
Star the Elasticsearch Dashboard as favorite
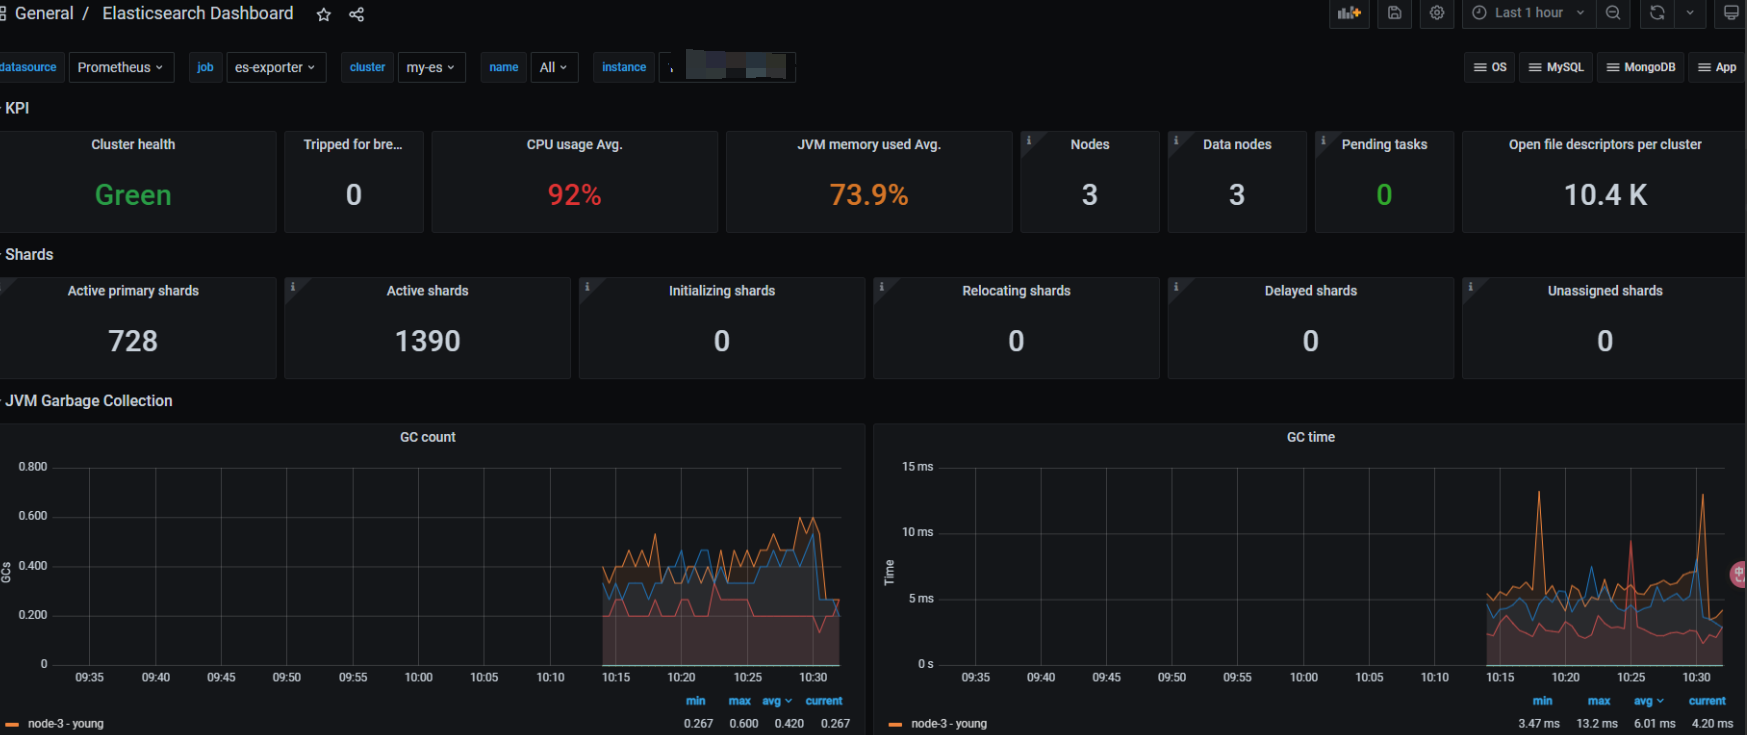point(323,14)
